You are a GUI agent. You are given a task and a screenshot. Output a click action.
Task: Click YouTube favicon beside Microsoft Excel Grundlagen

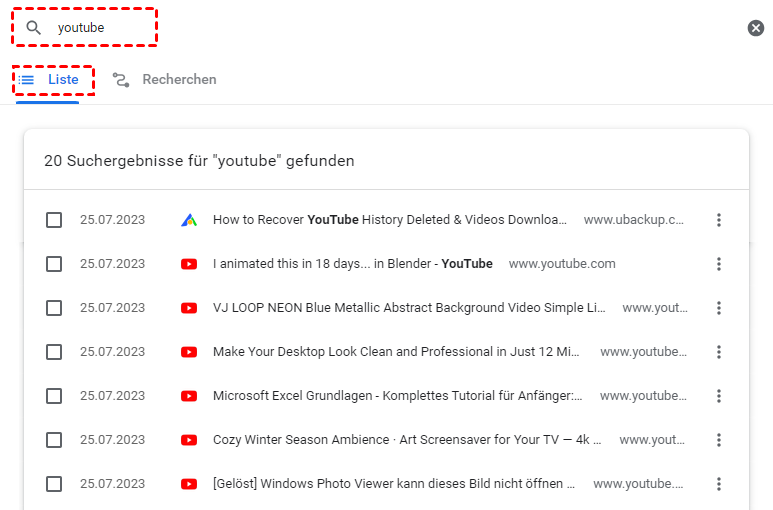click(189, 396)
